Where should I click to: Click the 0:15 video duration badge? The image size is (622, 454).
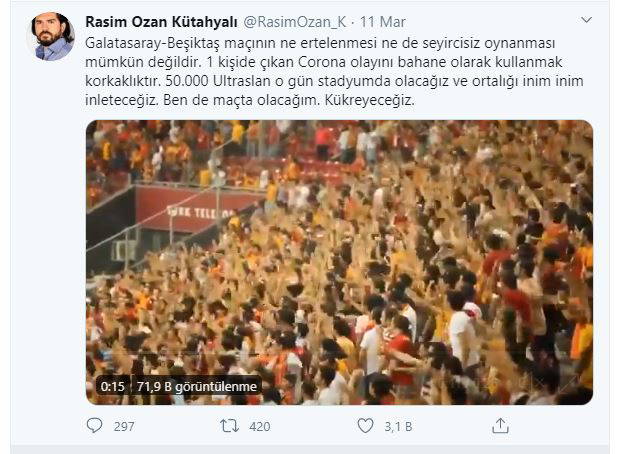112,386
